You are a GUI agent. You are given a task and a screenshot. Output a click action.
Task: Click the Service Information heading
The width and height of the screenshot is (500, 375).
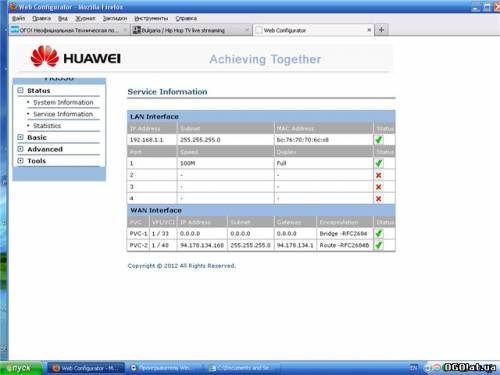[167, 92]
